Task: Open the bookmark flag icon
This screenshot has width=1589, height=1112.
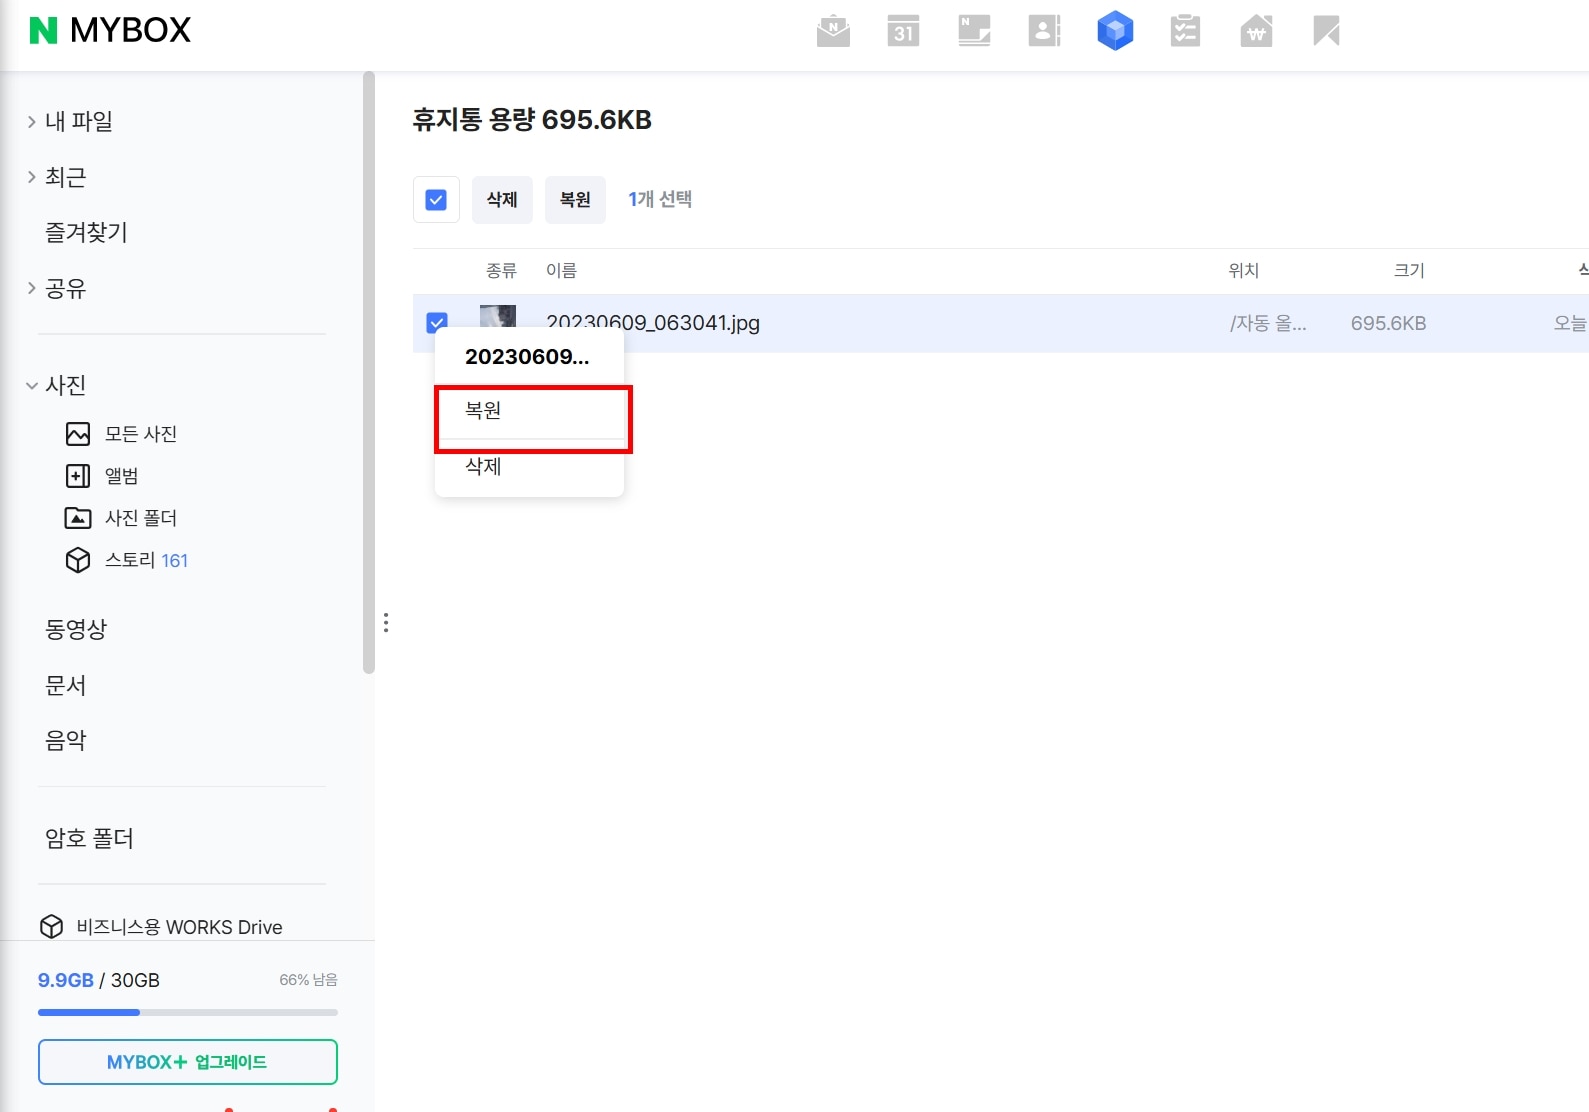Action: click(x=1326, y=31)
